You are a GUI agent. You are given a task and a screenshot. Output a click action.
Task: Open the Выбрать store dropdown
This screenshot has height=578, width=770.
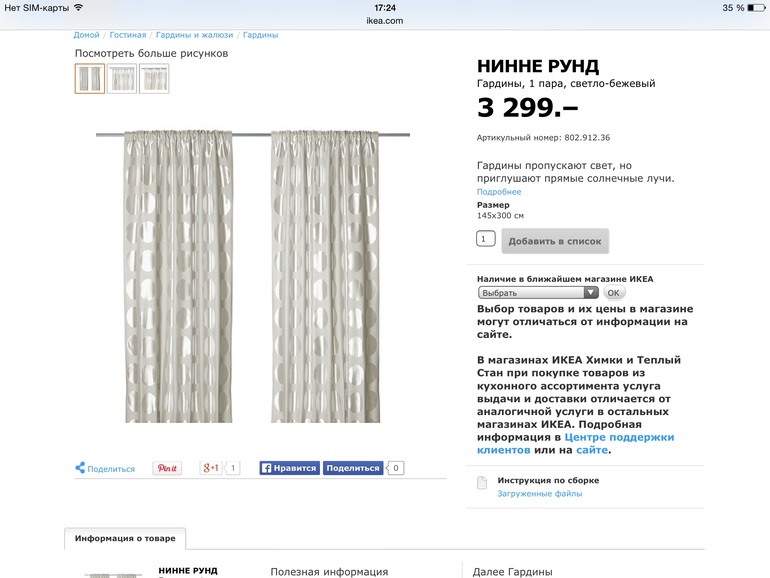538,293
